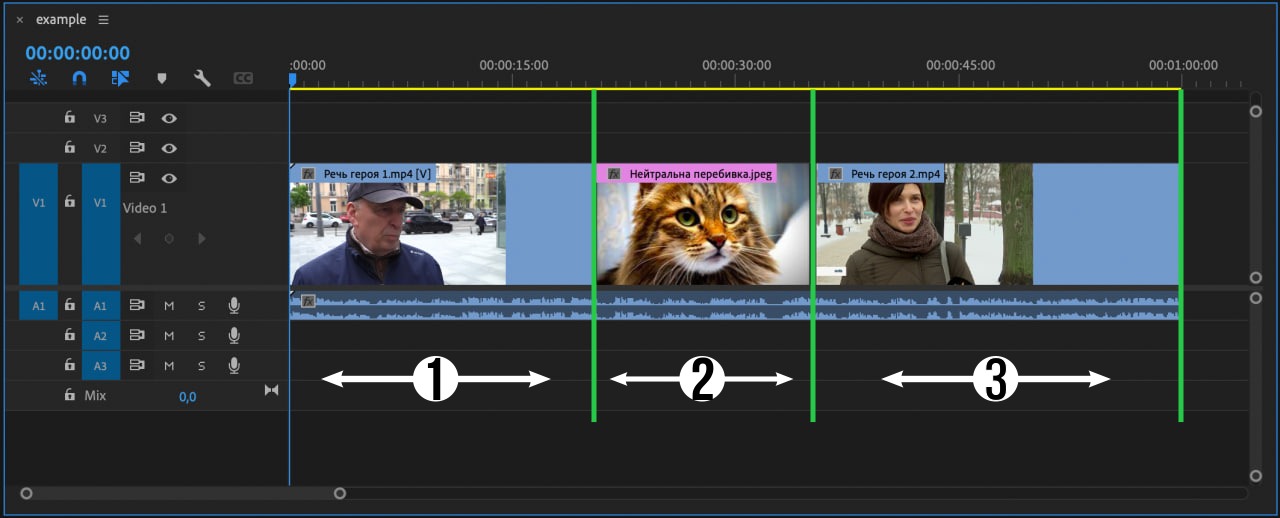Hide V2 track output with eye icon

click(169, 148)
